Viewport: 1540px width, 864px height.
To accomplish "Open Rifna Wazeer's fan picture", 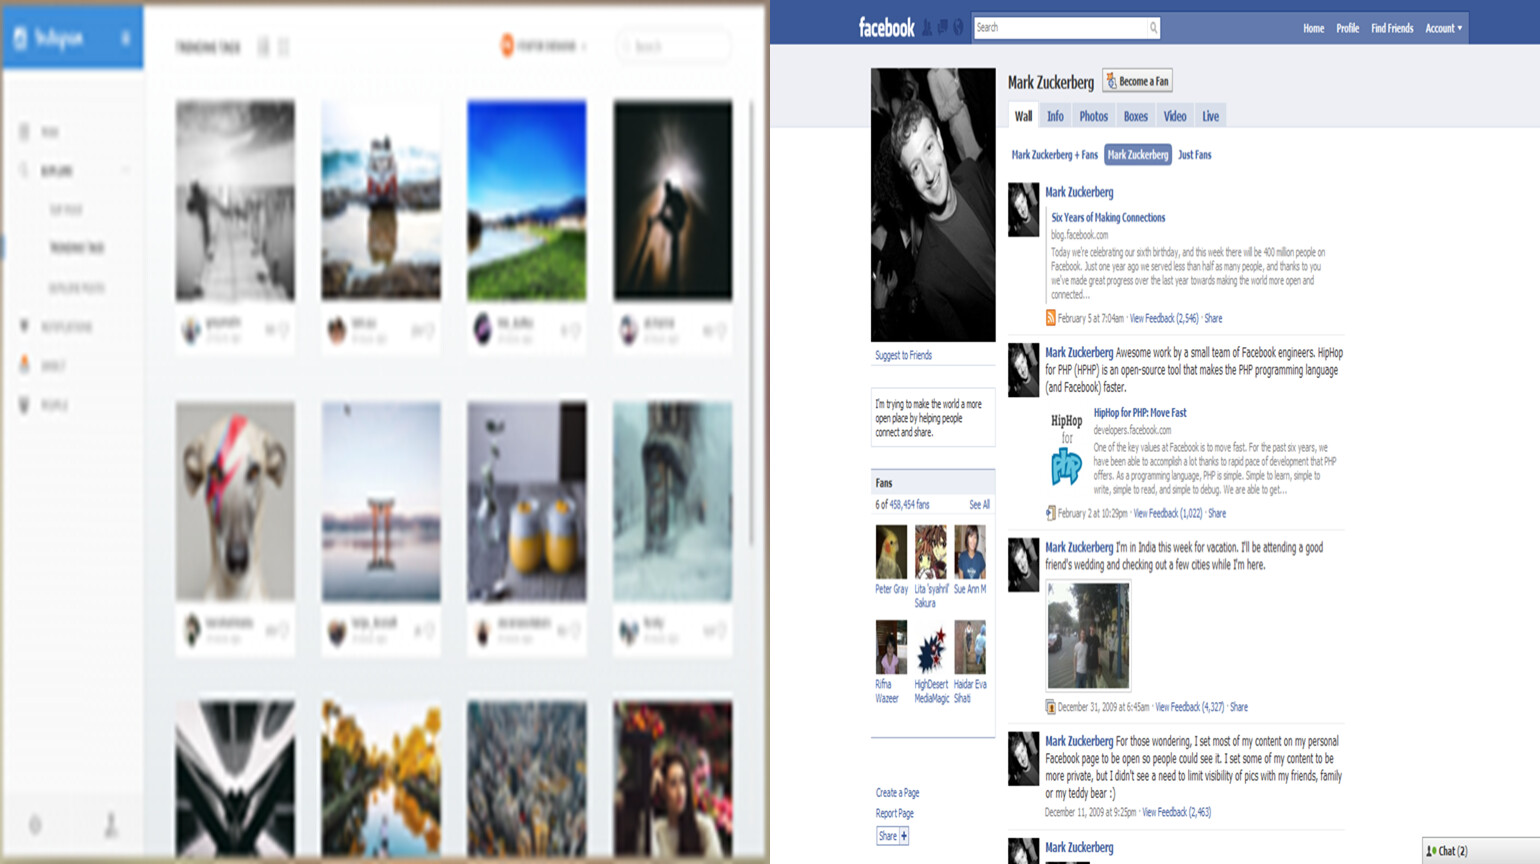I will coord(891,647).
